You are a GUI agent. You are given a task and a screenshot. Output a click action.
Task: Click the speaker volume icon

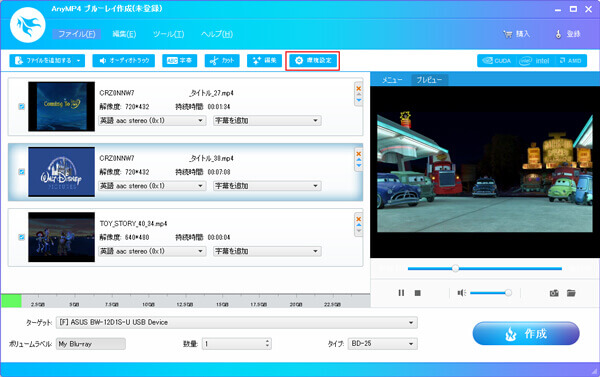pos(461,293)
